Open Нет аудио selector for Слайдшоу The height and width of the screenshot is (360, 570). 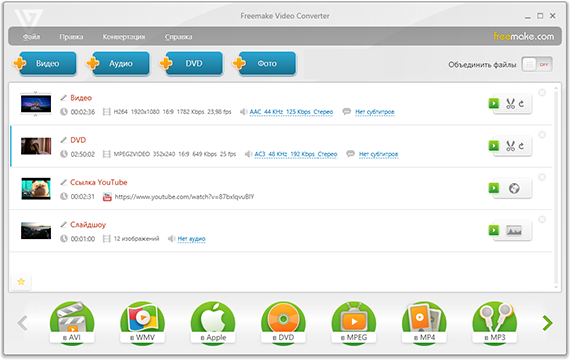[192, 239]
